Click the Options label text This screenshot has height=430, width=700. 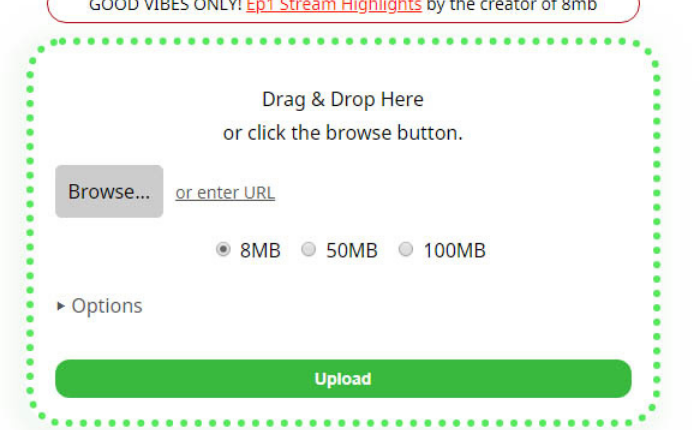click(x=107, y=306)
